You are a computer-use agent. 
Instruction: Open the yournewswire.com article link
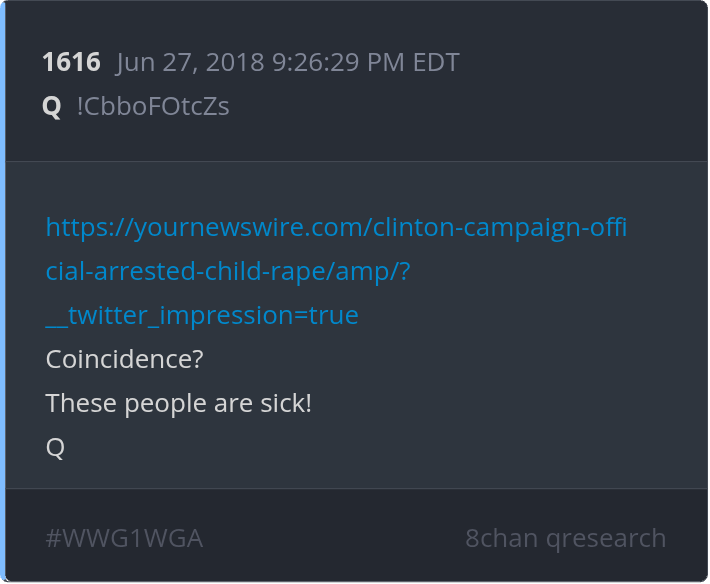pos(336,228)
